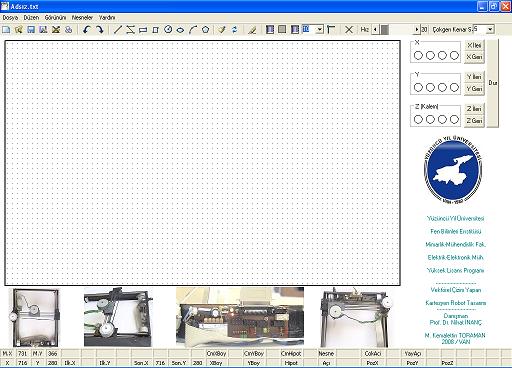This screenshot has height=368, width=512.
Task: Click first indicator circle in Z (Kalem) group
Action: click(x=418, y=120)
